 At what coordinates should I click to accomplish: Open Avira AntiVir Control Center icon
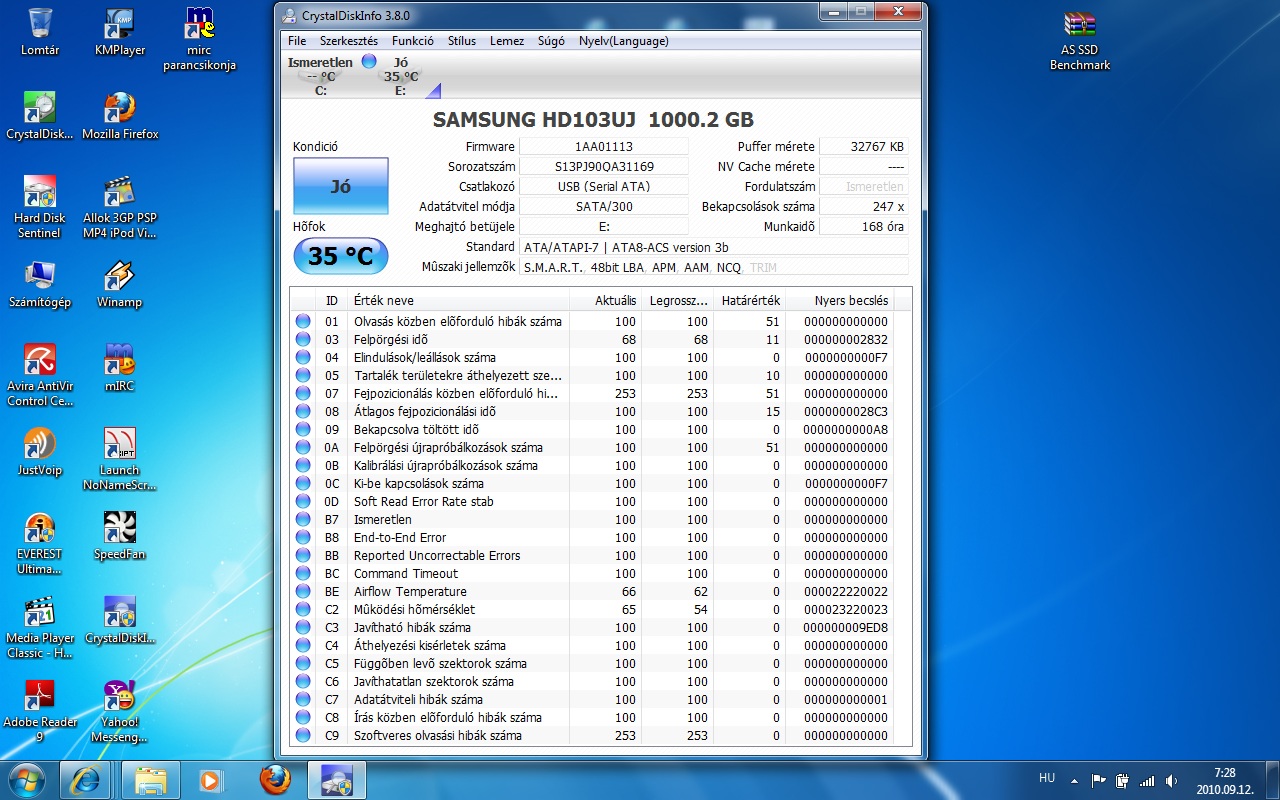click(x=40, y=375)
